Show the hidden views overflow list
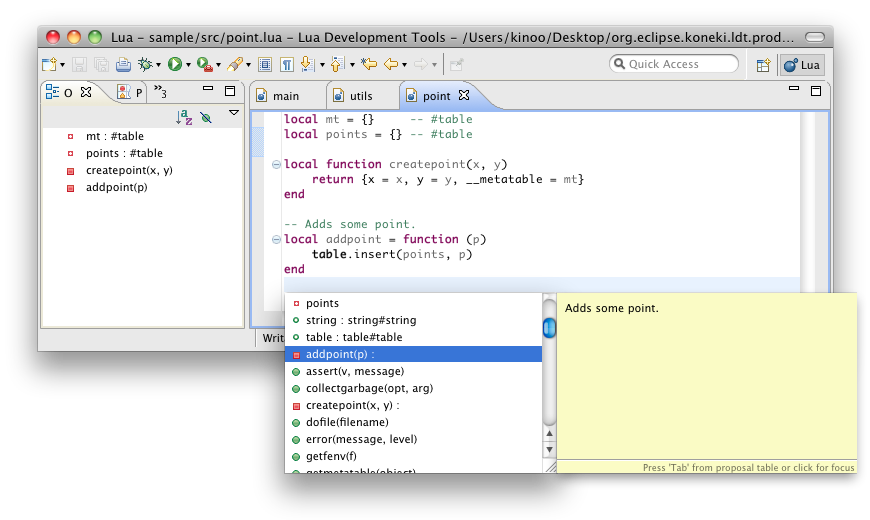This screenshot has width=870, height=520. coord(160,91)
